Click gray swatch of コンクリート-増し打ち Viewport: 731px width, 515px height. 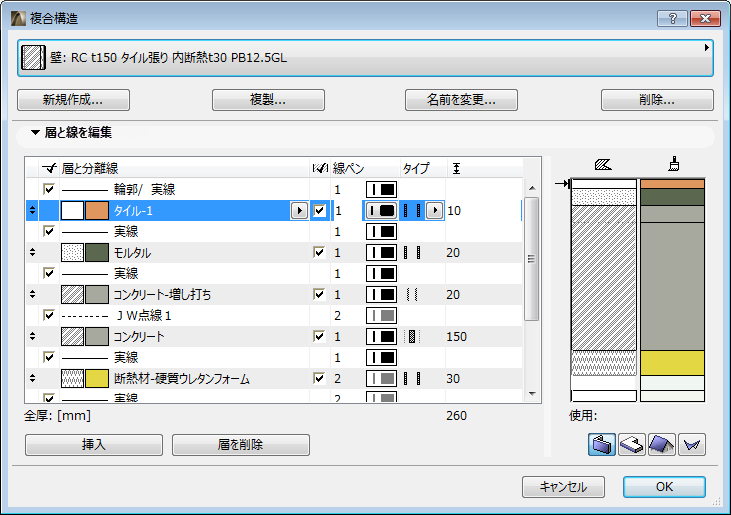[97, 295]
